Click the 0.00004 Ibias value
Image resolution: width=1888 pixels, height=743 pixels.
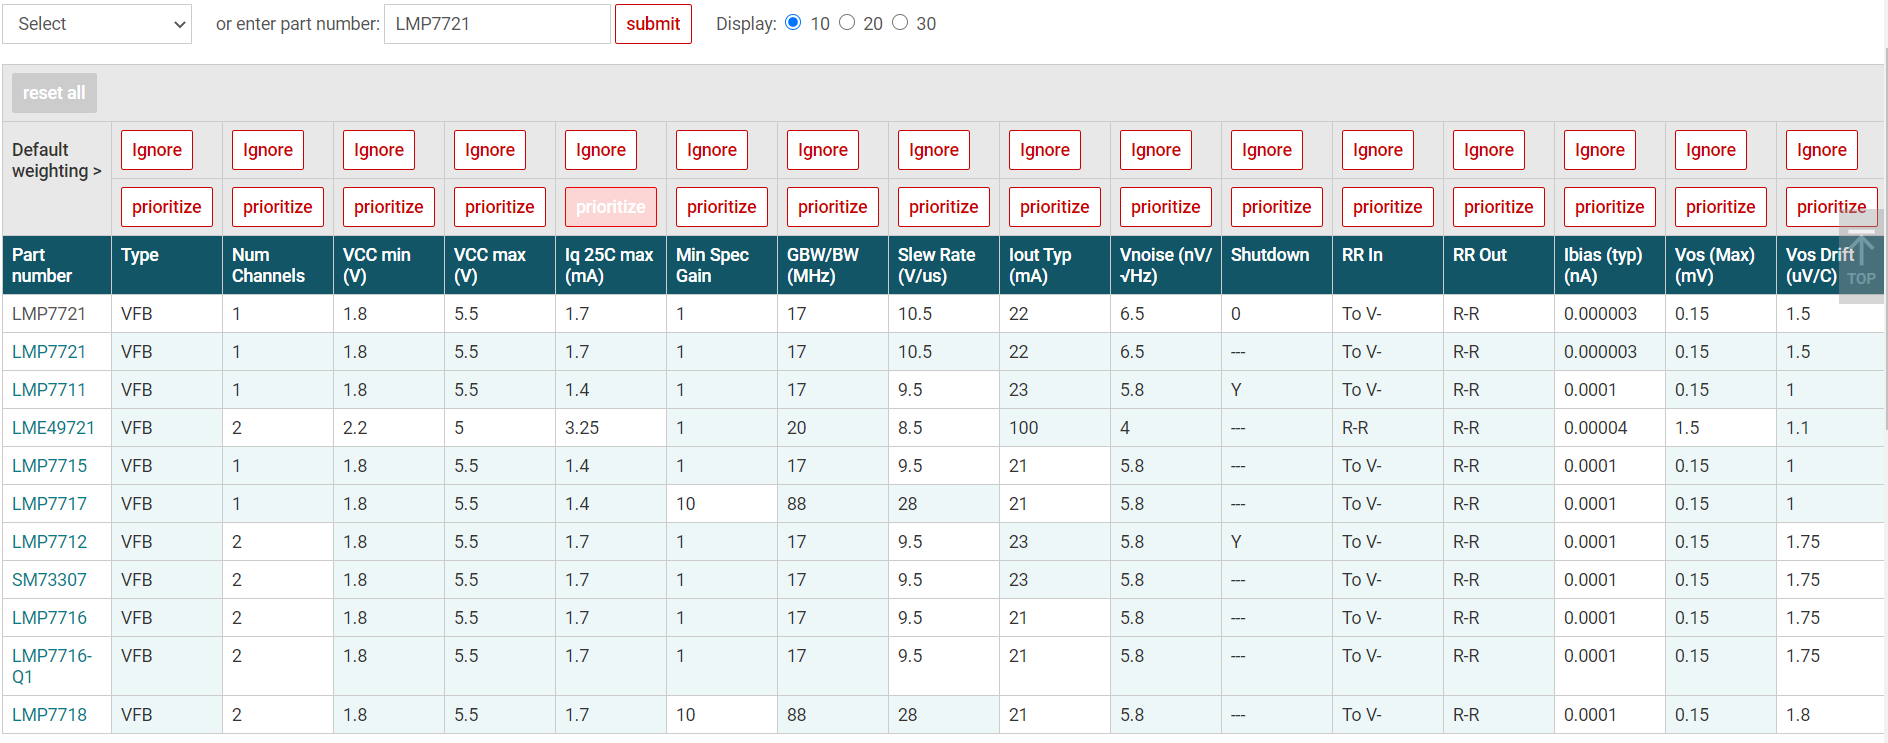tap(1596, 428)
